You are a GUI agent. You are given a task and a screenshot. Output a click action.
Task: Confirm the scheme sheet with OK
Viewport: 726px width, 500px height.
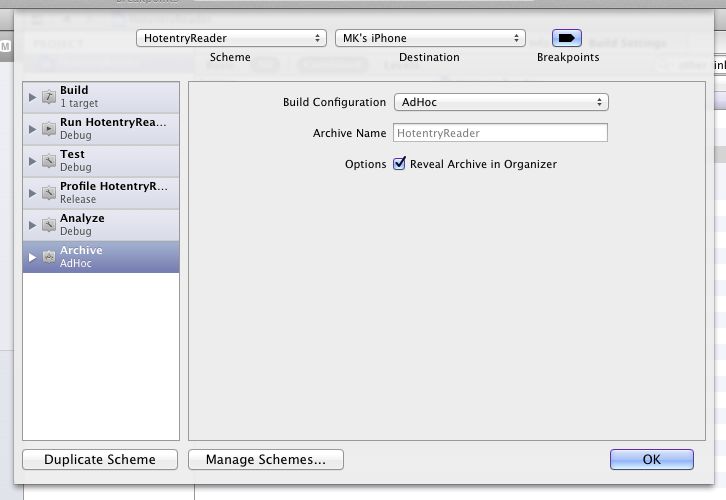coord(651,459)
